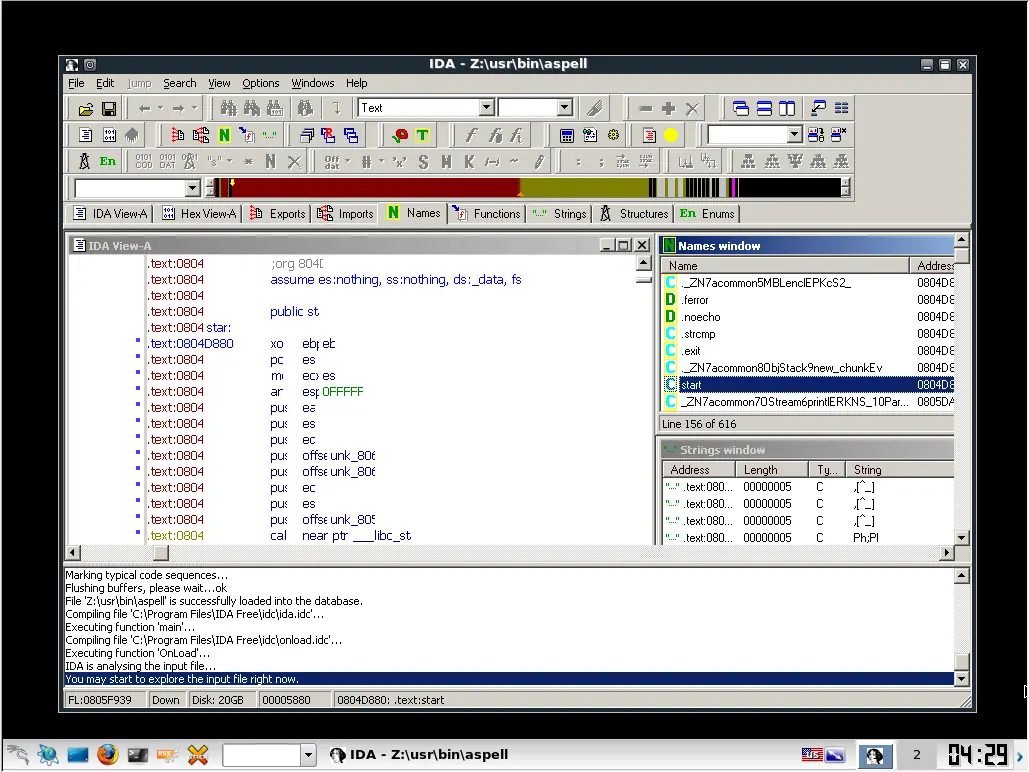Open the dropdown left of the navigation band
The image size is (1029, 772).
click(x=192, y=188)
